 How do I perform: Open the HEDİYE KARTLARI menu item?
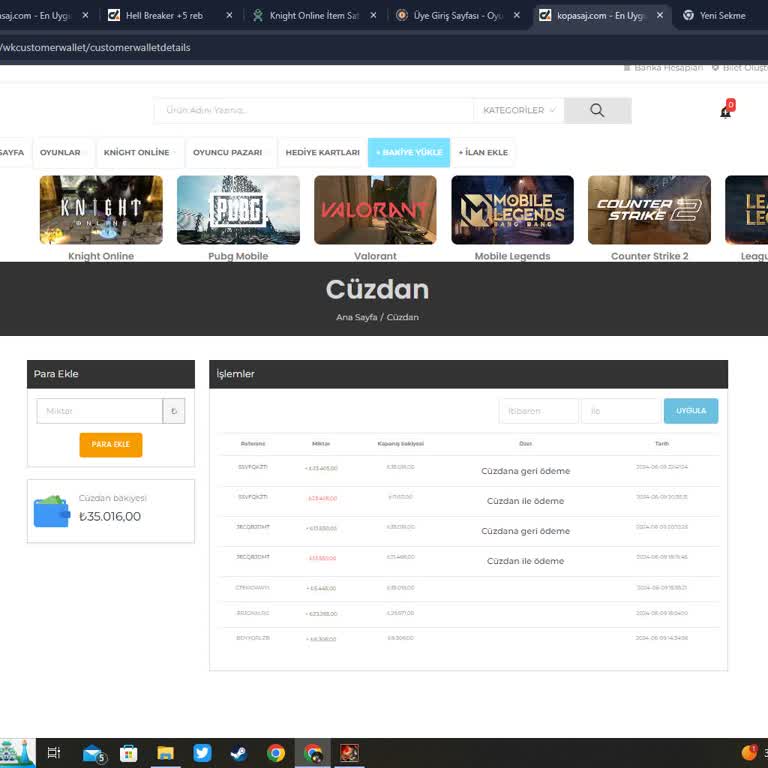[x=322, y=153]
